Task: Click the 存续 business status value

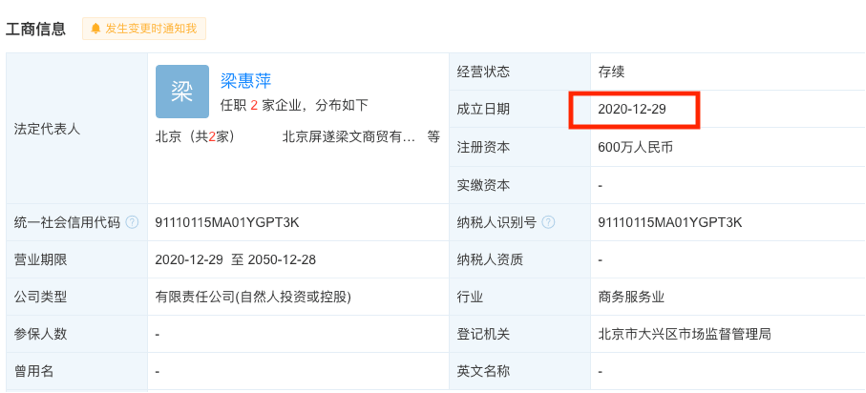Action: click(611, 72)
